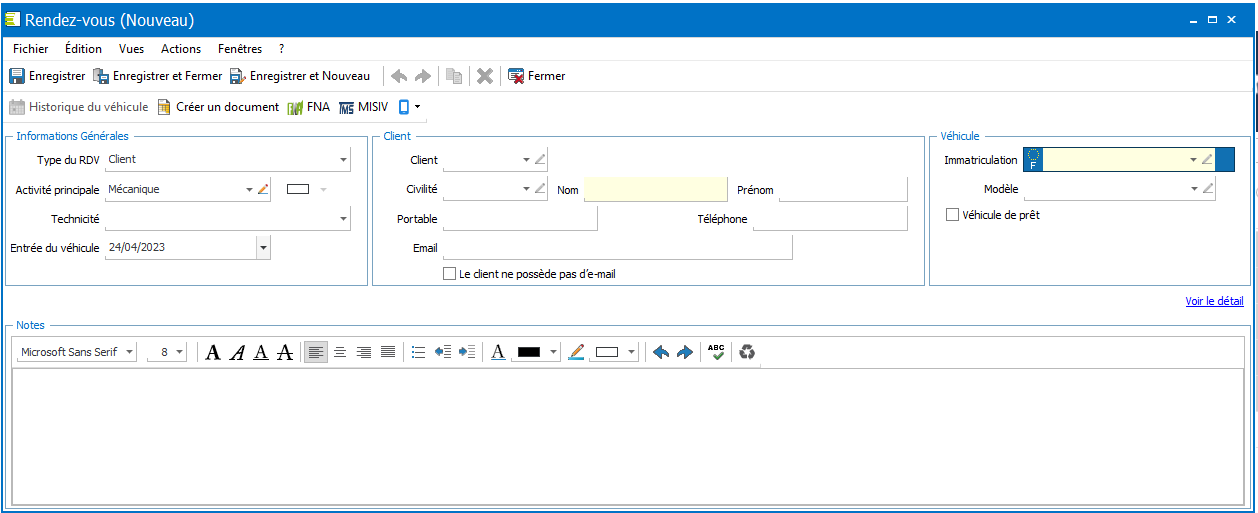
Task: Click the copy documents icon in toolbar
Action: pyautogui.click(x=454, y=76)
